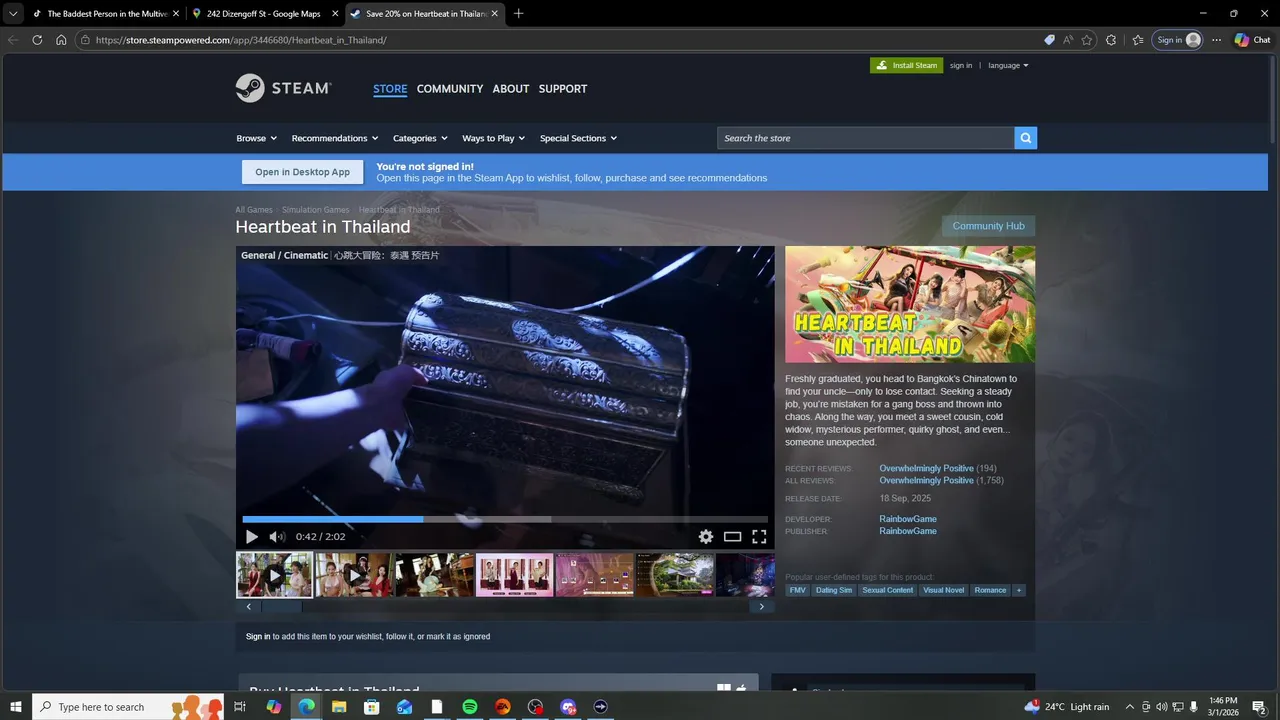Screen dimensions: 1280x720
Task: Select first trailer video thumbnail
Action: (x=275, y=575)
